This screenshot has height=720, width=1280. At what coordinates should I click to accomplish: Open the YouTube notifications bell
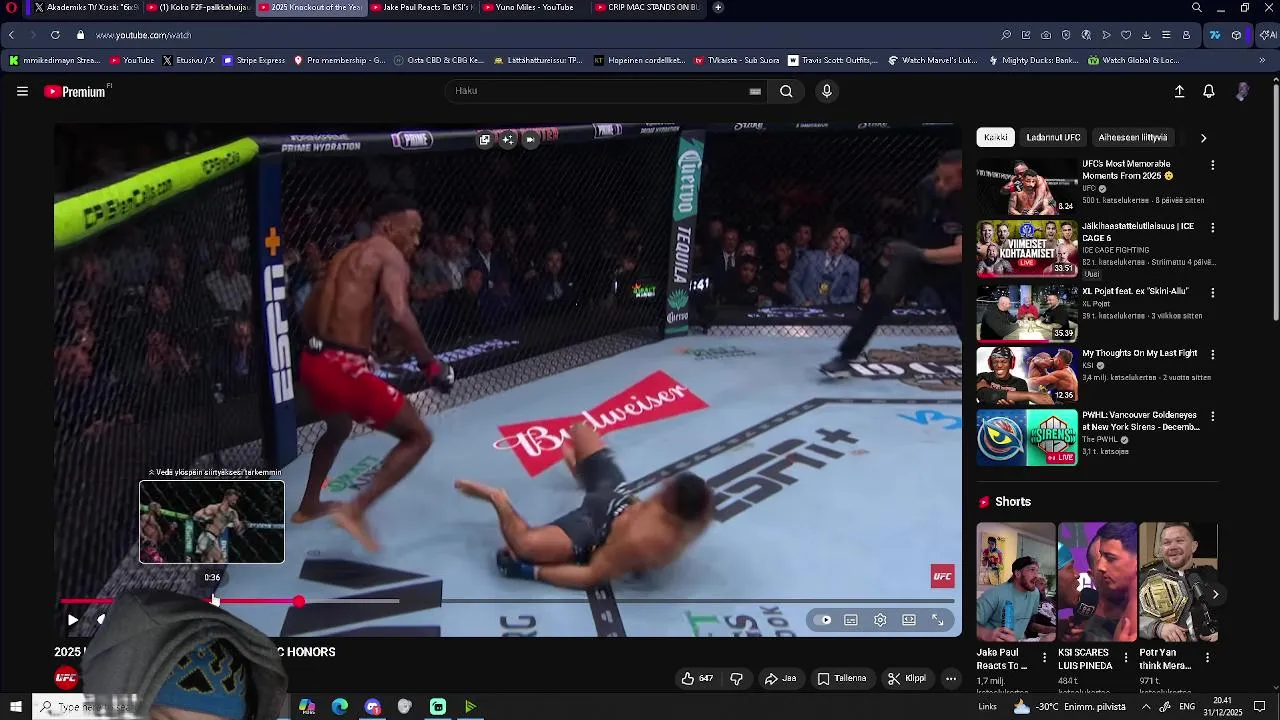coord(1209,91)
